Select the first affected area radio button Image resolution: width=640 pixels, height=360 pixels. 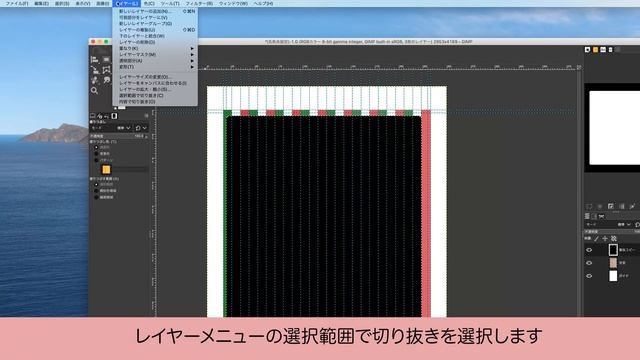[96, 184]
